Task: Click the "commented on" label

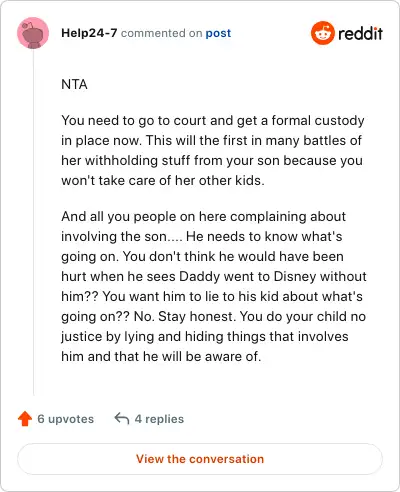Action: pyautogui.click(x=161, y=33)
